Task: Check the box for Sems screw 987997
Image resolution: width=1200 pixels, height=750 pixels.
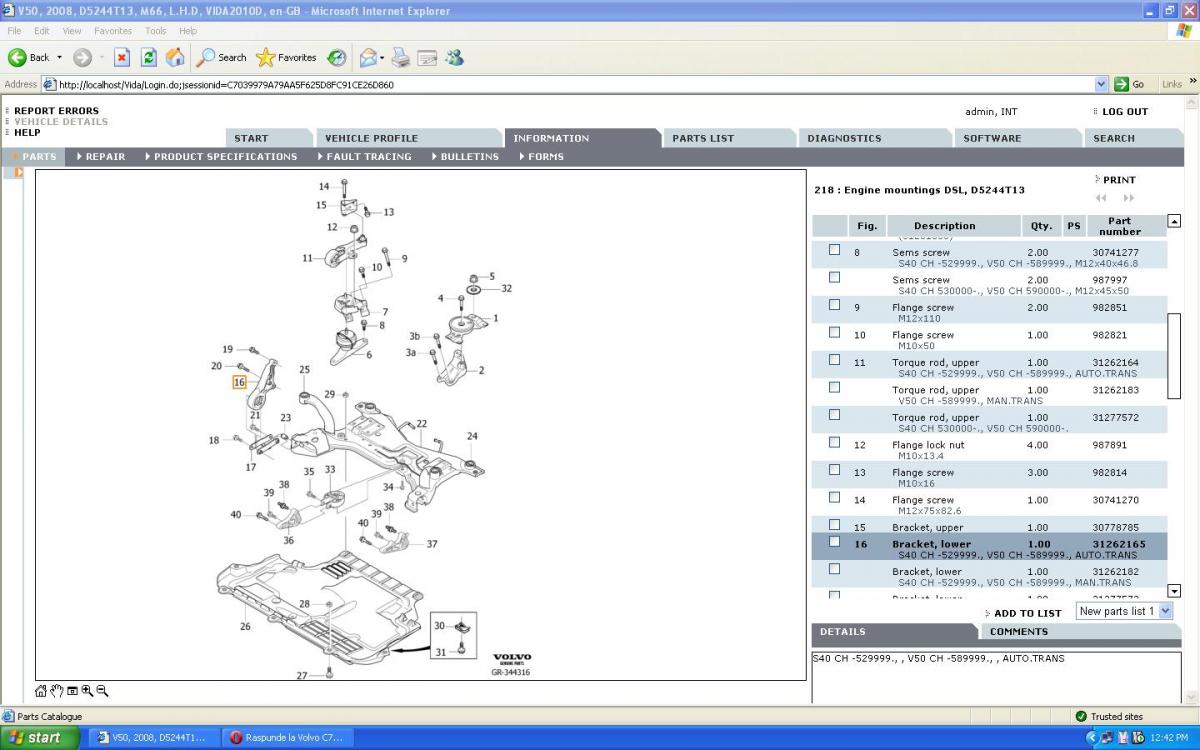Action: pyautogui.click(x=834, y=277)
